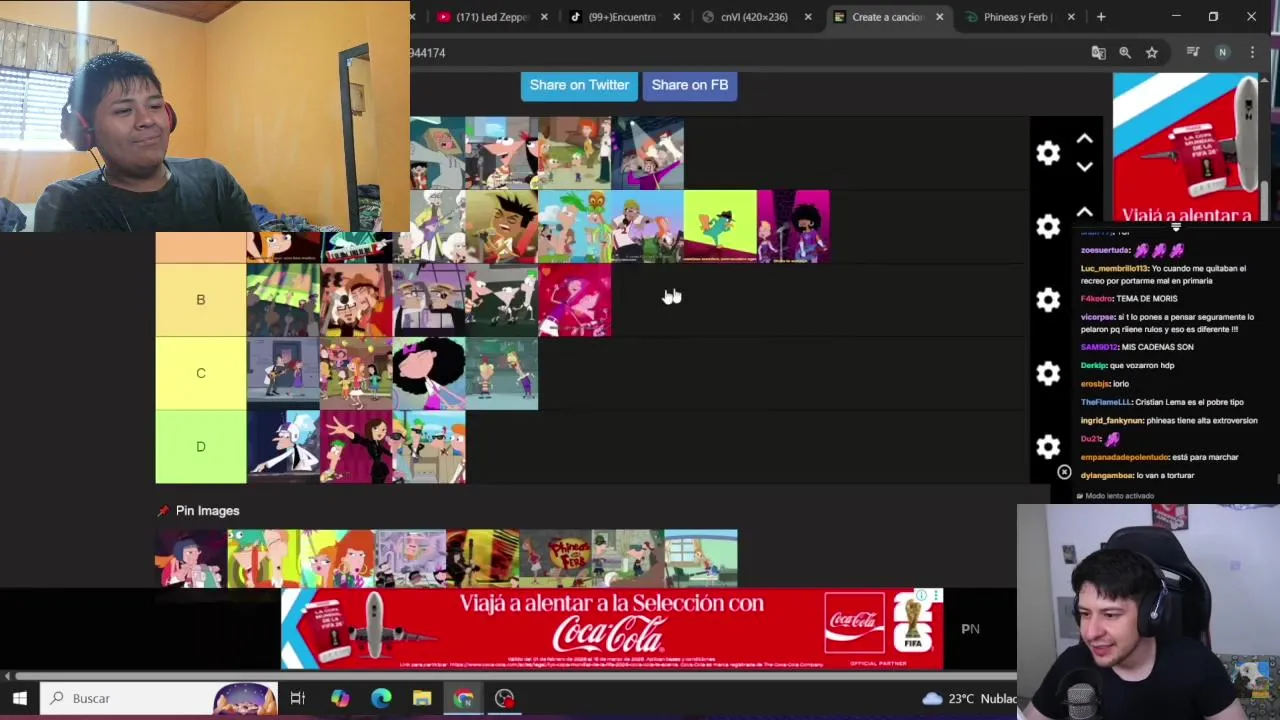Switch to the Phineas y Ferb tab
This screenshot has width=1280, height=720.
point(1017,17)
